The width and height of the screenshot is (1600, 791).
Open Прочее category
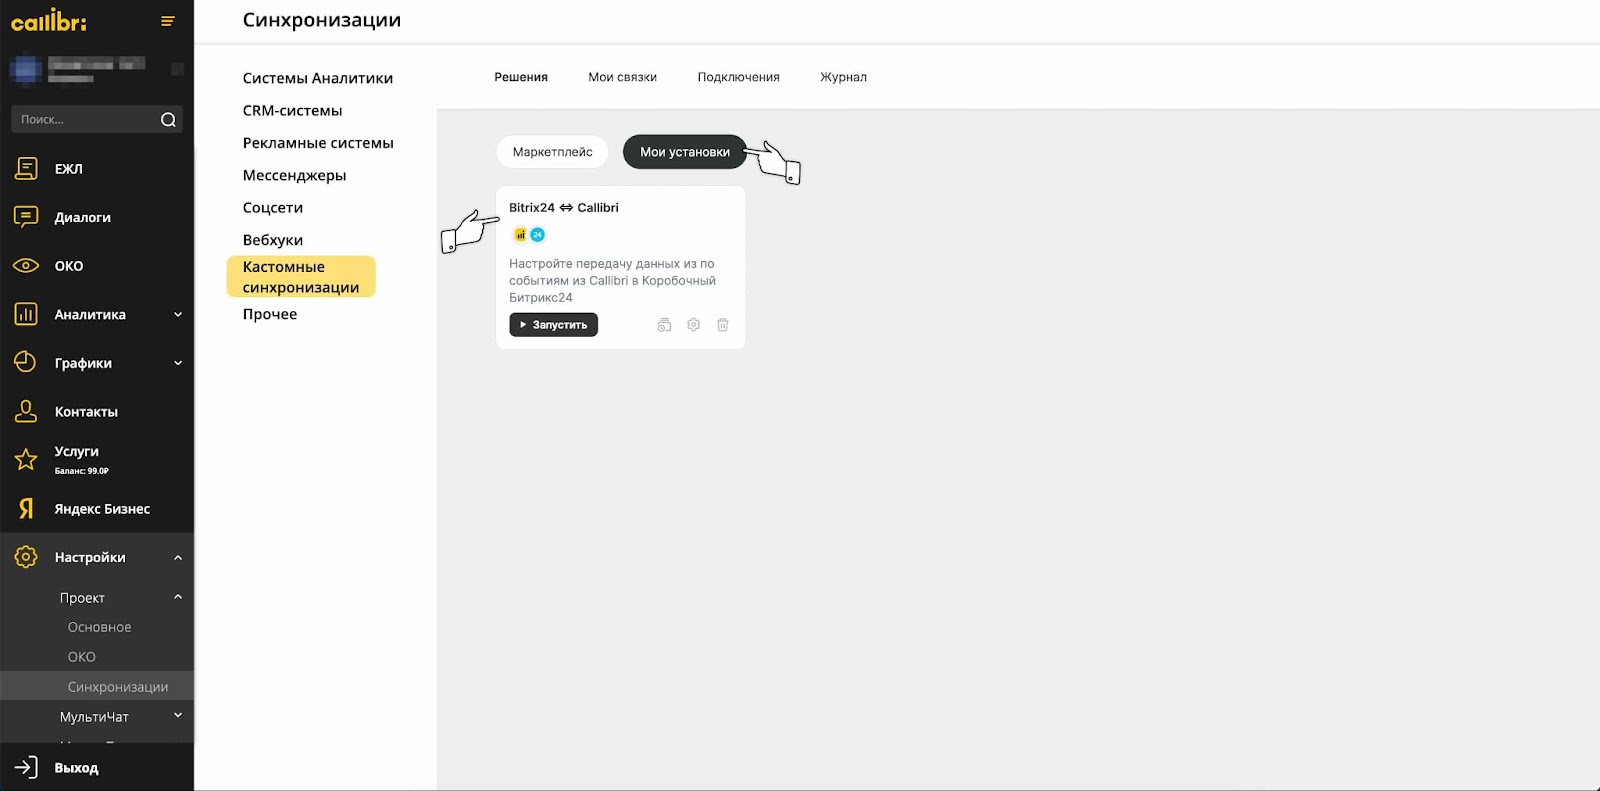pyautogui.click(x=269, y=314)
